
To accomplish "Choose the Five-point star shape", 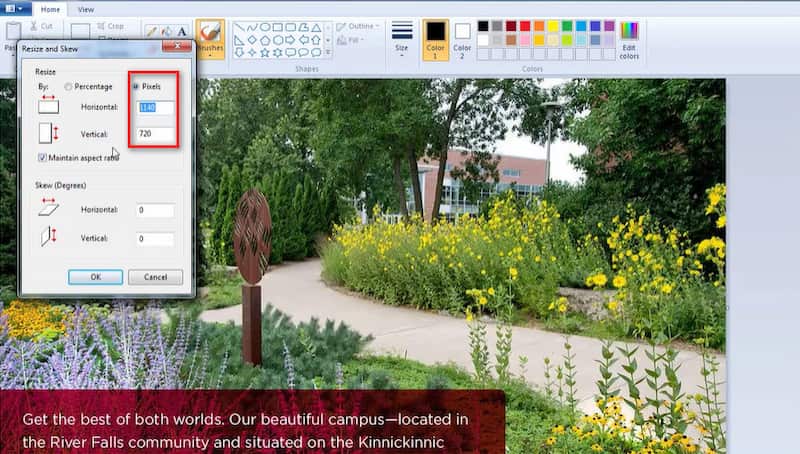I will [x=265, y=52].
